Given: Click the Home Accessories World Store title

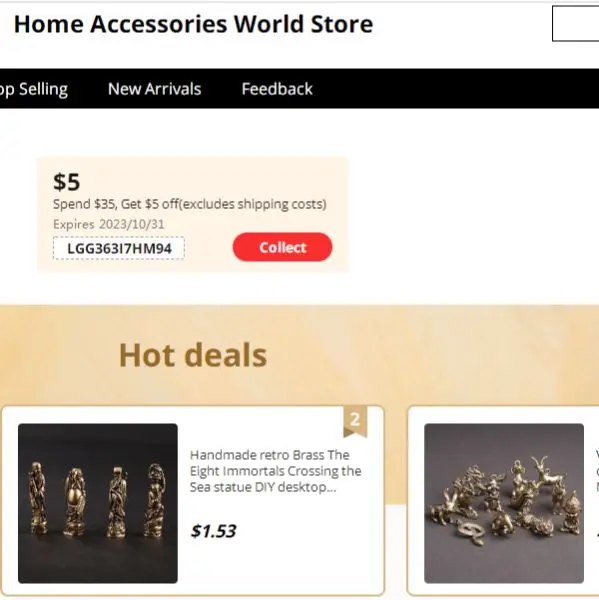Looking at the screenshot, I should [x=193, y=24].
